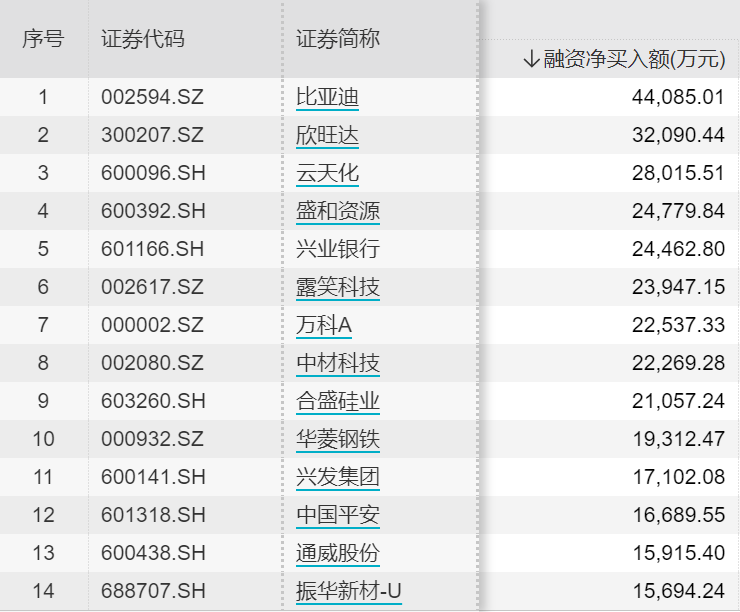Select the 兴业银行 row name cell
The image size is (740, 612).
tap(338, 249)
